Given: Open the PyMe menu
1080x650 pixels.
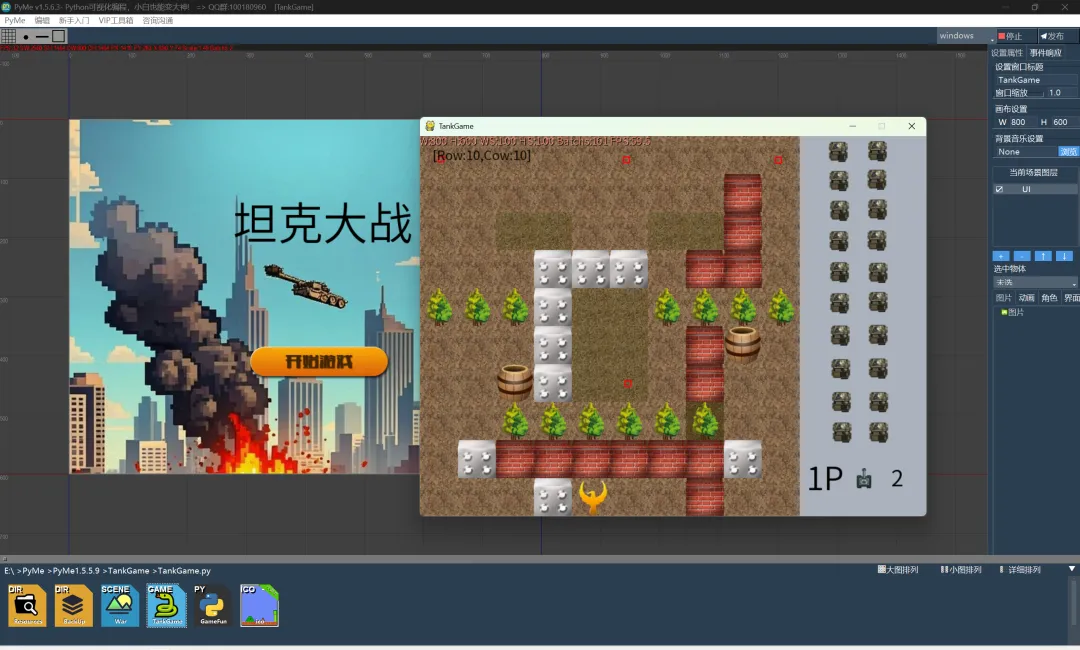Looking at the screenshot, I should [14, 21].
